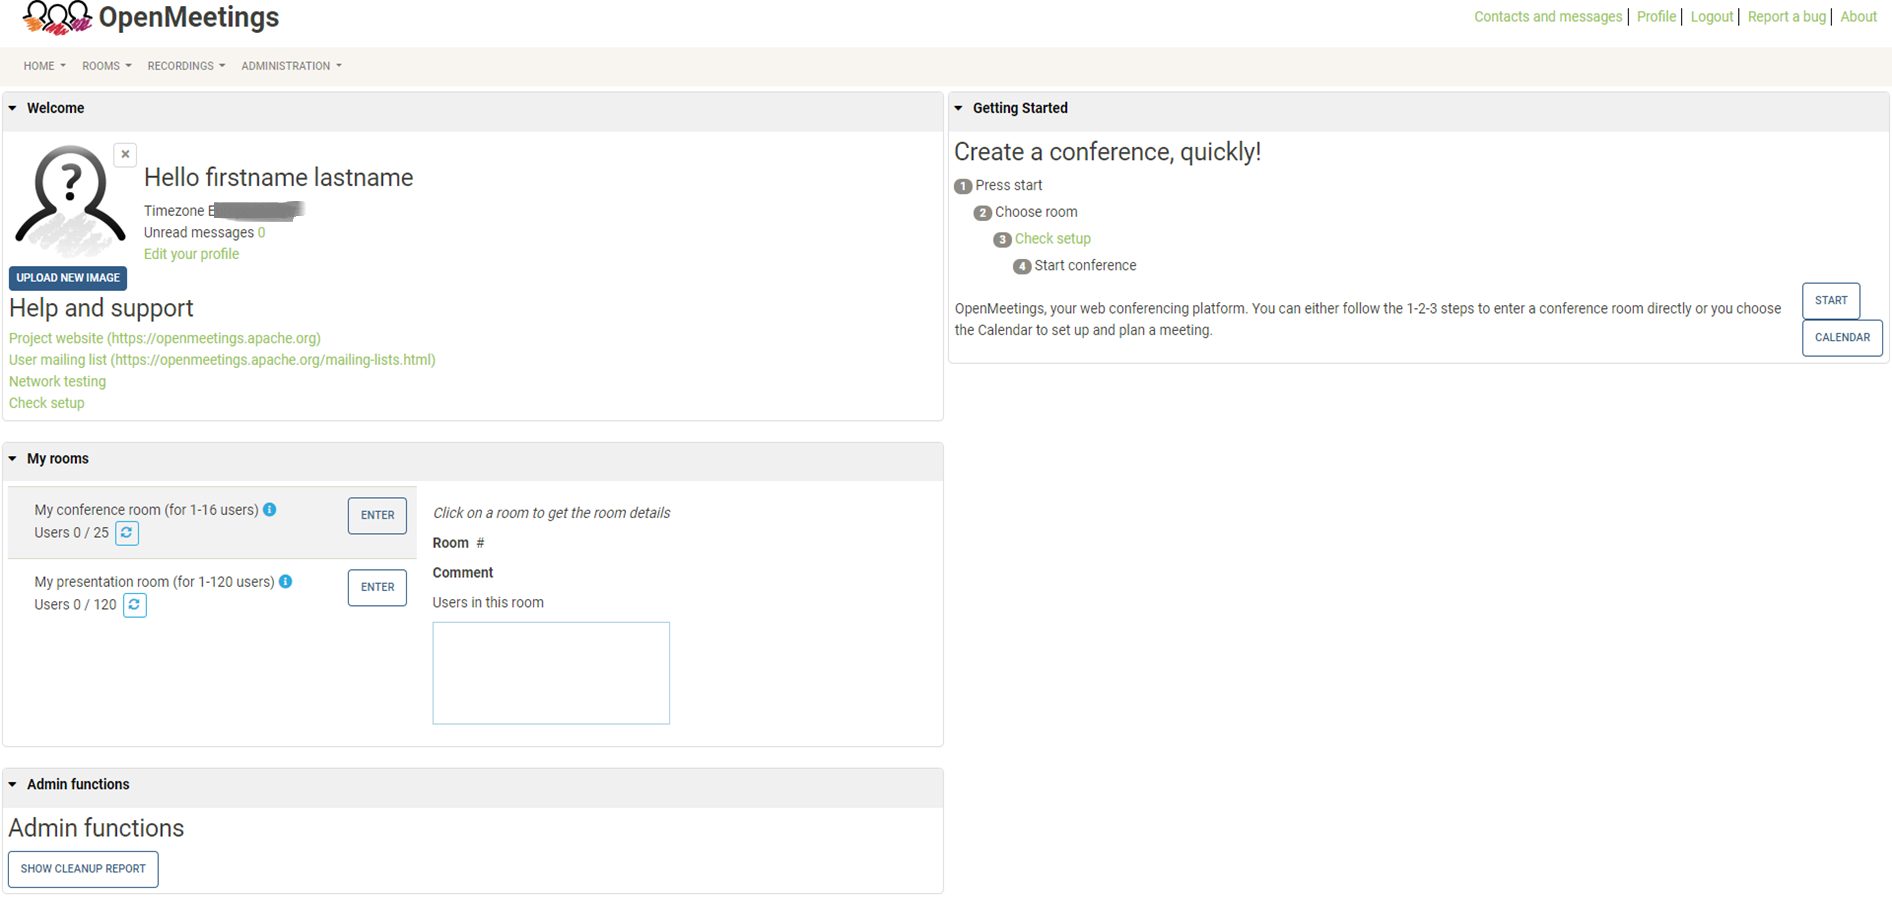Image resolution: width=1892 pixels, height=900 pixels.
Task: Click the OpenMeetings logo icon
Action: tap(56, 18)
